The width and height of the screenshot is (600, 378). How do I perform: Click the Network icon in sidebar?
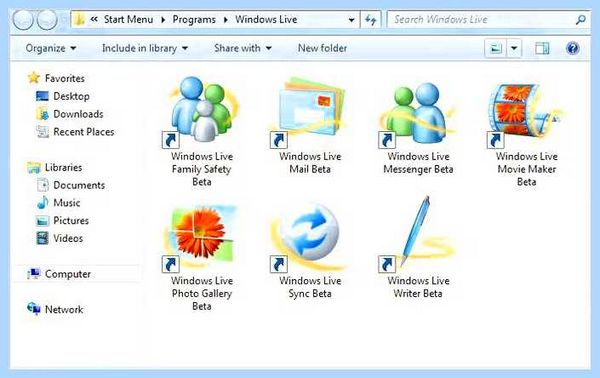tap(34, 309)
